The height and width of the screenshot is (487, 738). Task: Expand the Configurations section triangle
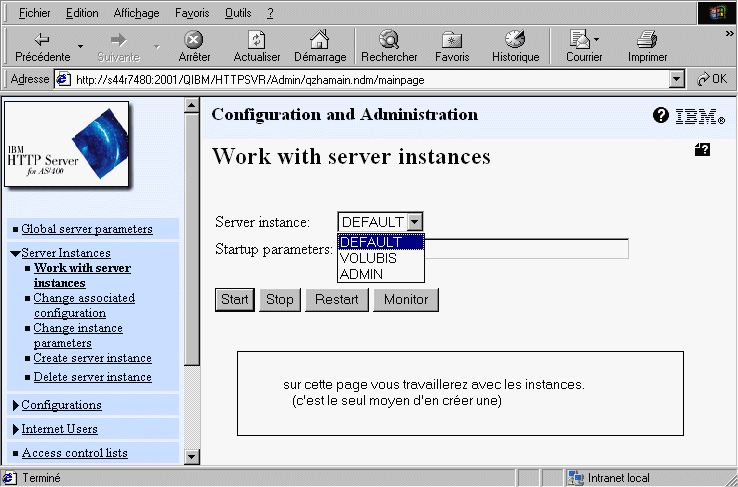[16, 405]
